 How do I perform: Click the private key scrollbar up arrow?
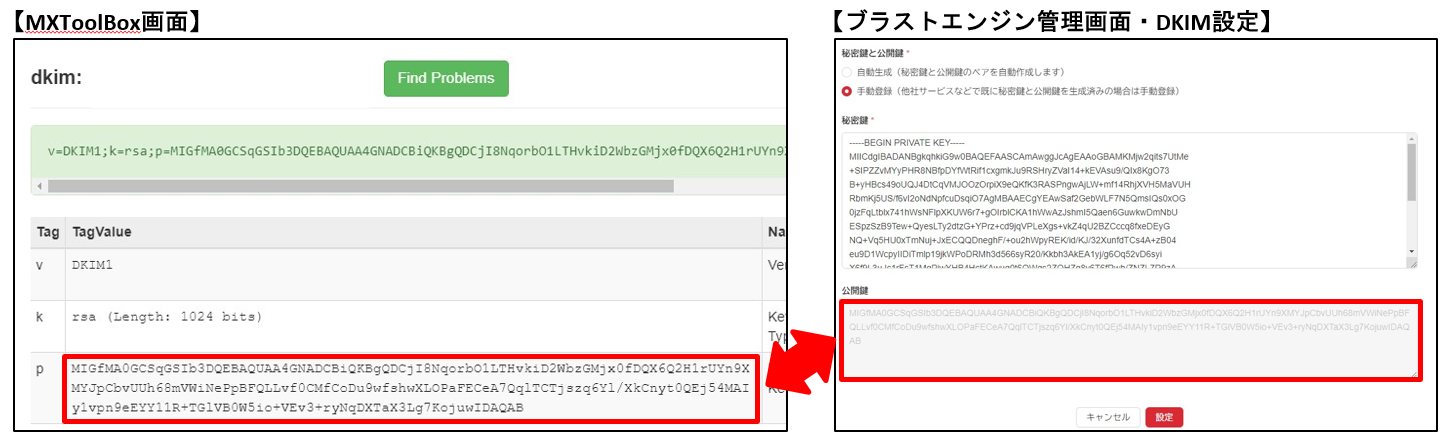click(1411, 140)
